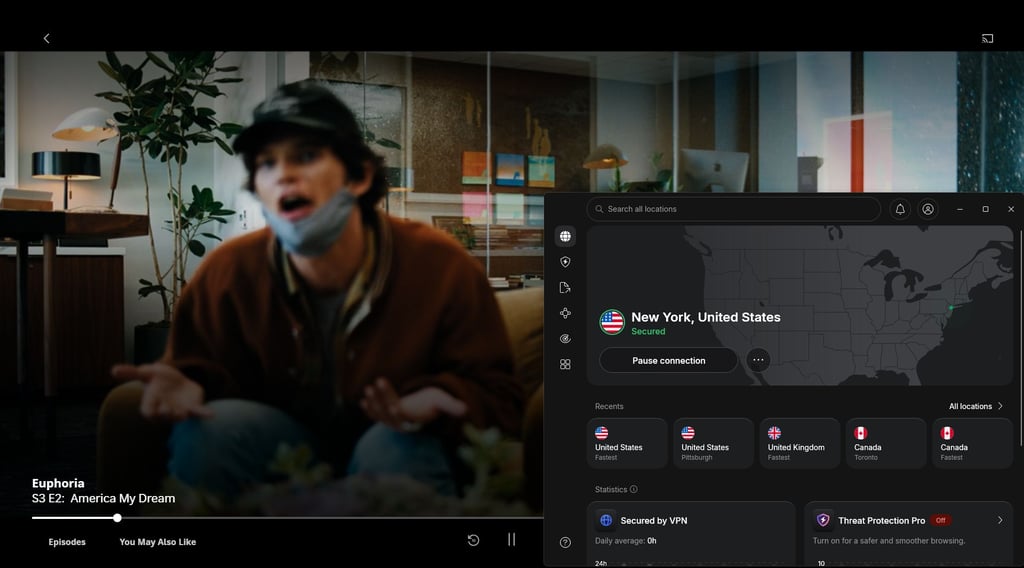Click the Euphoria show title
Image resolution: width=1024 pixels, height=568 pixels.
coord(58,483)
